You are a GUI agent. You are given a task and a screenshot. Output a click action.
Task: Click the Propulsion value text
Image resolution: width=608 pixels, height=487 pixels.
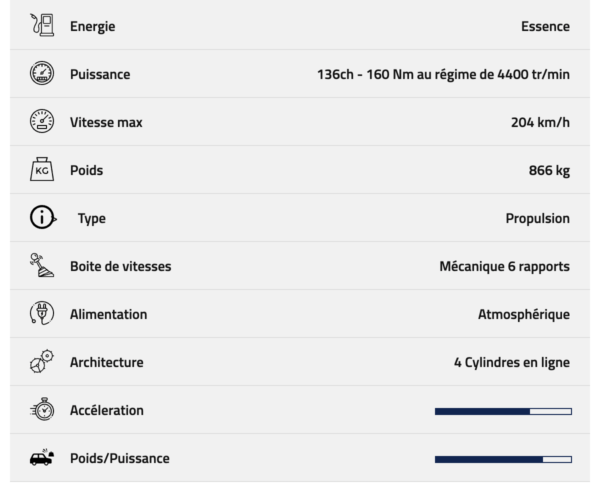(x=537, y=219)
